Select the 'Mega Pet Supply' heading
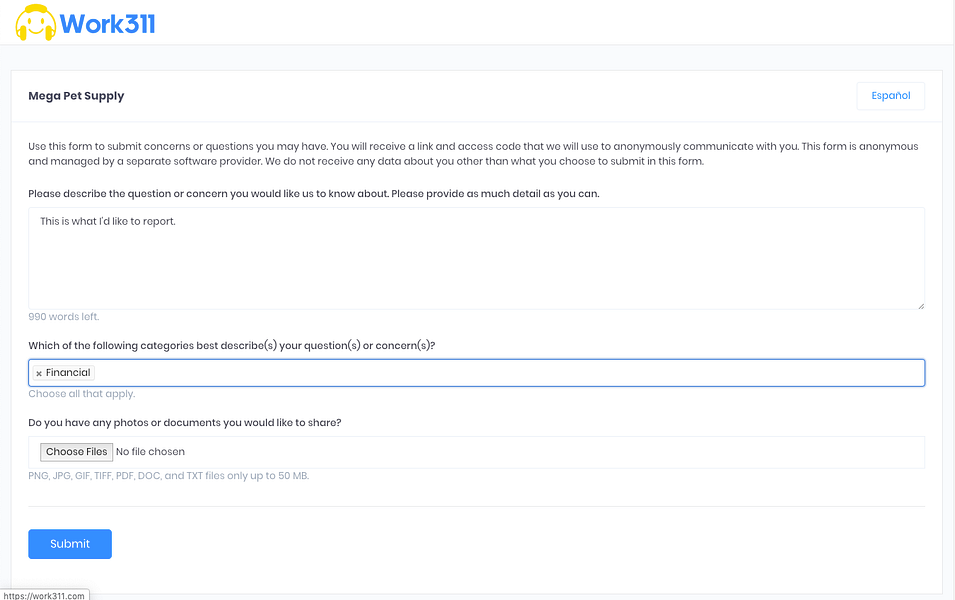This screenshot has width=955, height=600. (x=76, y=96)
